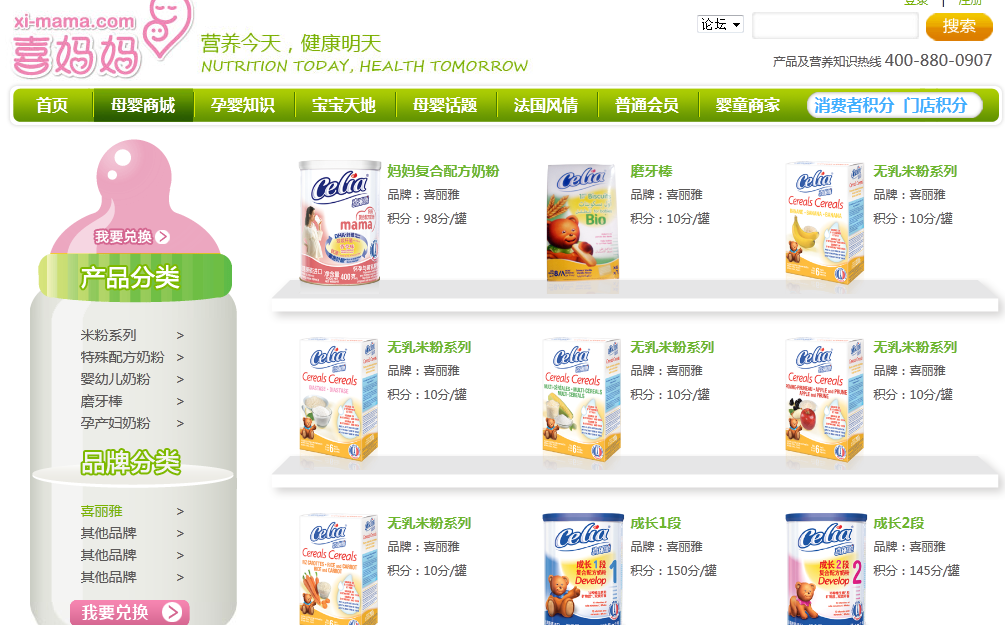Click the 喜妈妈 xi-mama.com logo

pyautogui.click(x=103, y=38)
